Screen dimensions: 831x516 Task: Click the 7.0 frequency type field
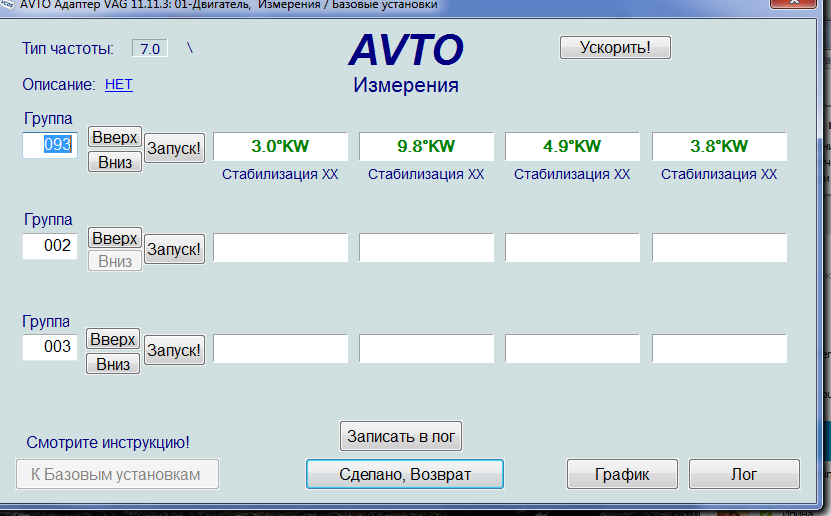click(150, 49)
